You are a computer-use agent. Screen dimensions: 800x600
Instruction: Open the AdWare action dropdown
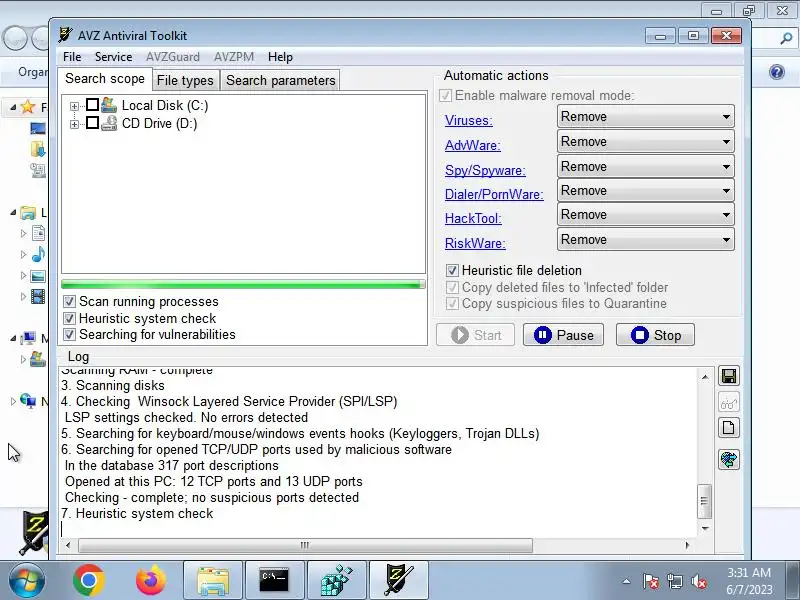[x=645, y=142]
